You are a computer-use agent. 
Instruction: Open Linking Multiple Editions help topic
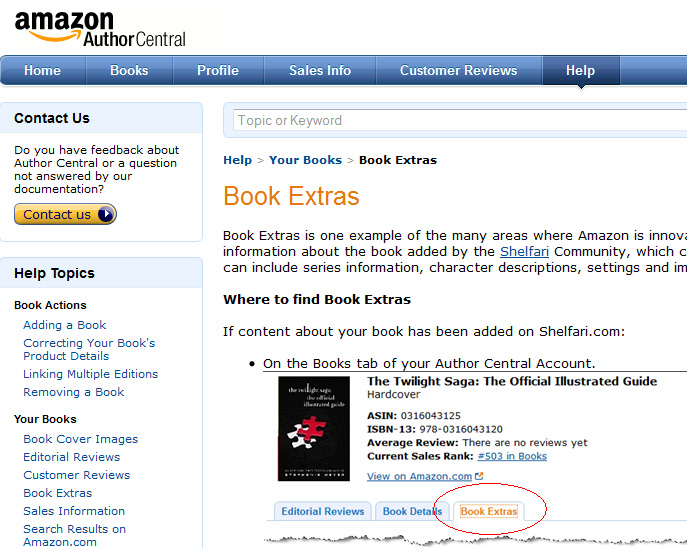click(x=90, y=374)
